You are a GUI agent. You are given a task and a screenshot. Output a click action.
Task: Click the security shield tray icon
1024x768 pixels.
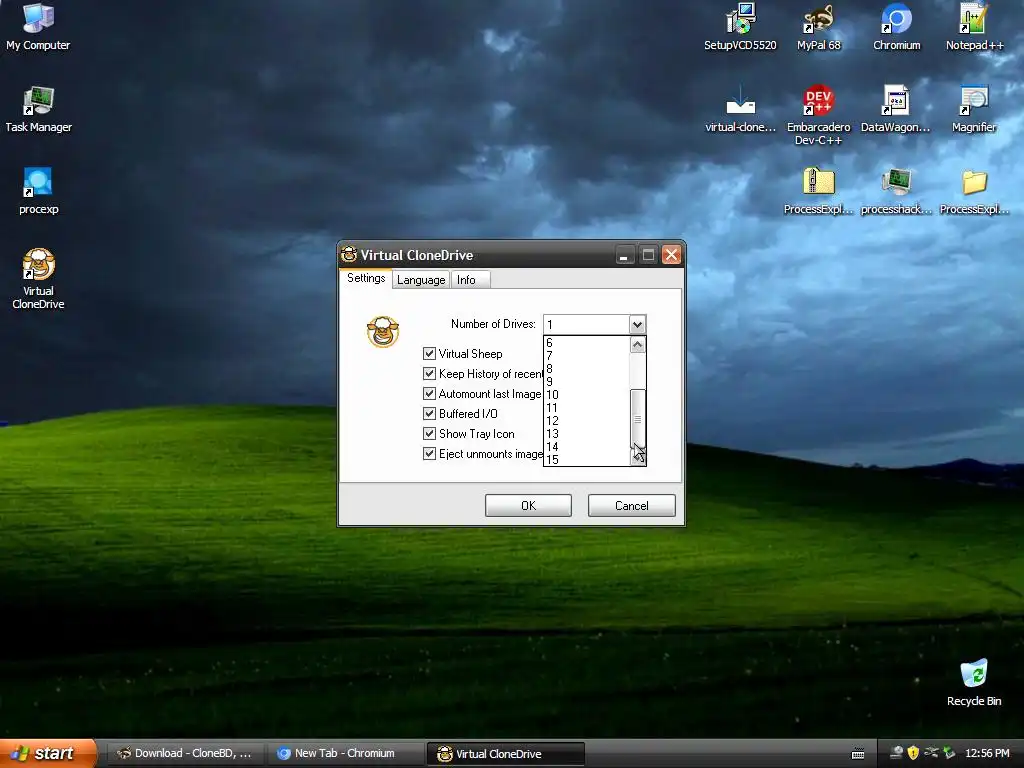[x=913, y=753]
